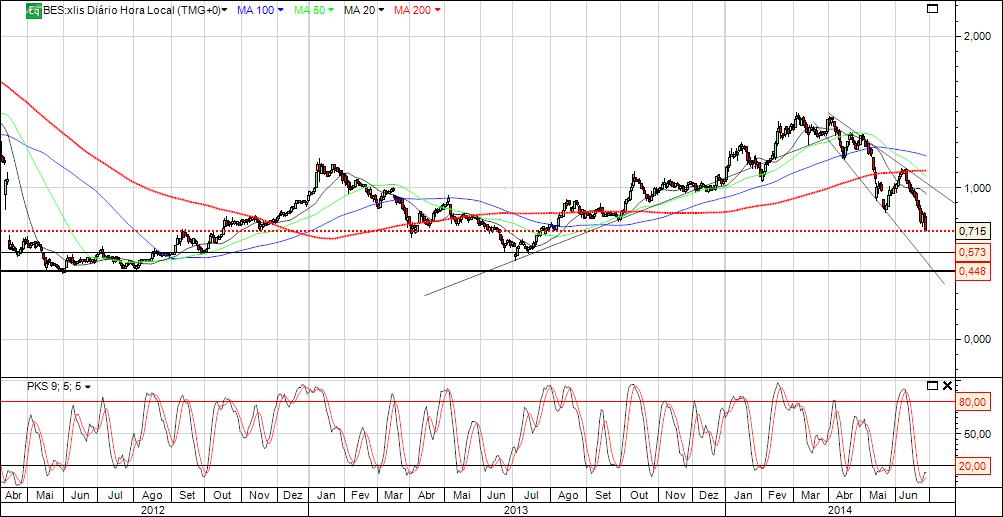The height and width of the screenshot is (517, 1003).
Task: Click the 1,000 price axis label
Action: (978, 187)
